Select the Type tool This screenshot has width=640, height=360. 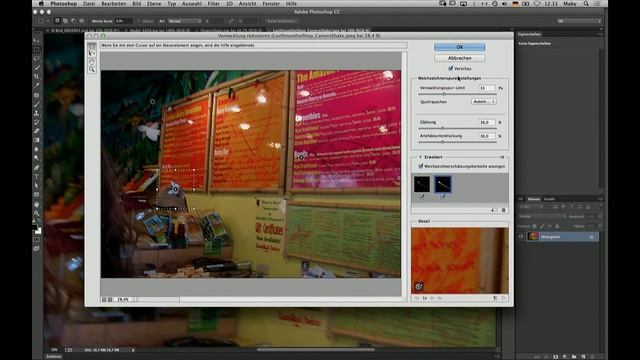37,177
